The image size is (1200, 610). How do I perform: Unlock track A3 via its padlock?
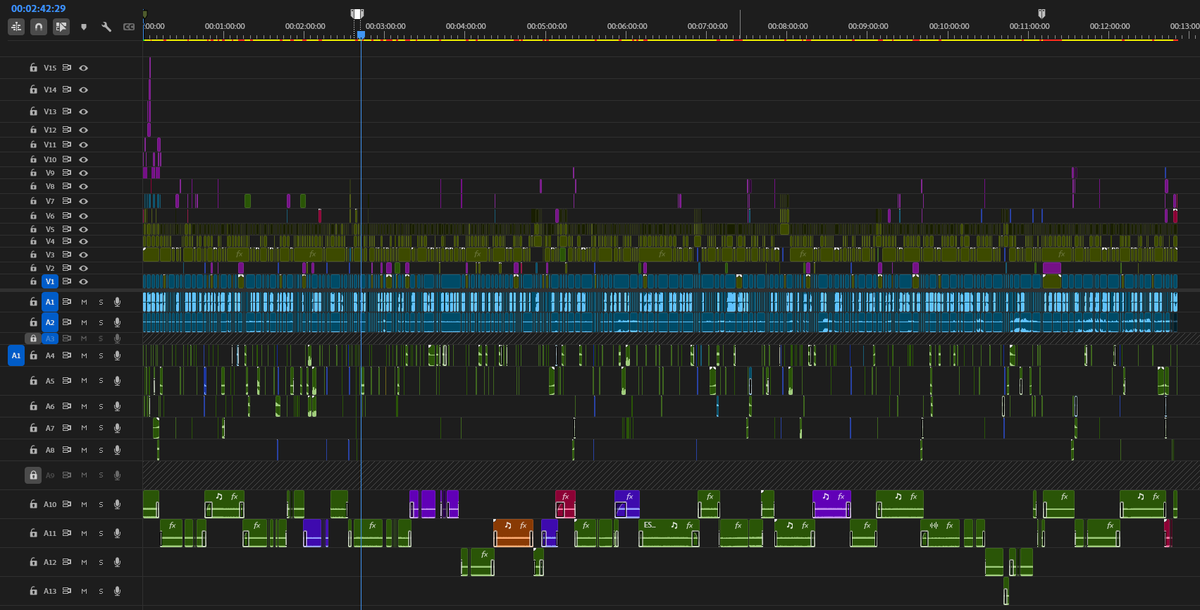pos(33,338)
